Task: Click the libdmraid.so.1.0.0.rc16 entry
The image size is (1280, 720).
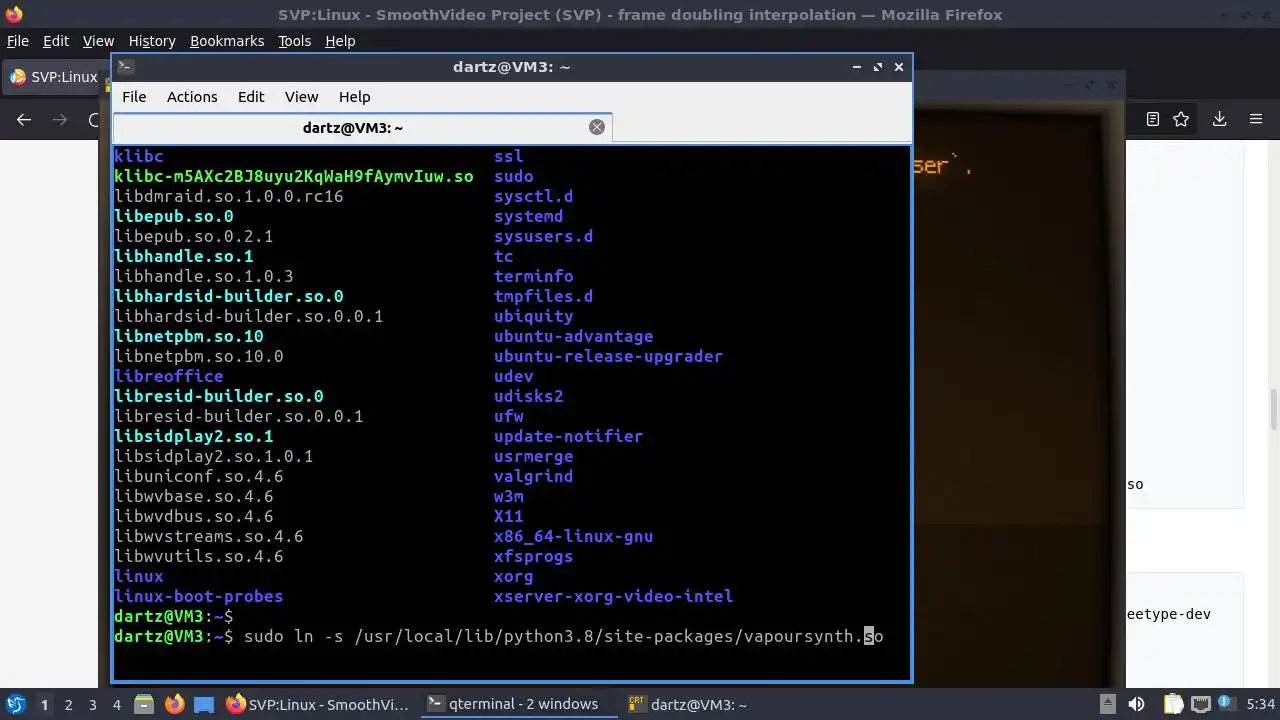Action: pyautogui.click(x=229, y=196)
